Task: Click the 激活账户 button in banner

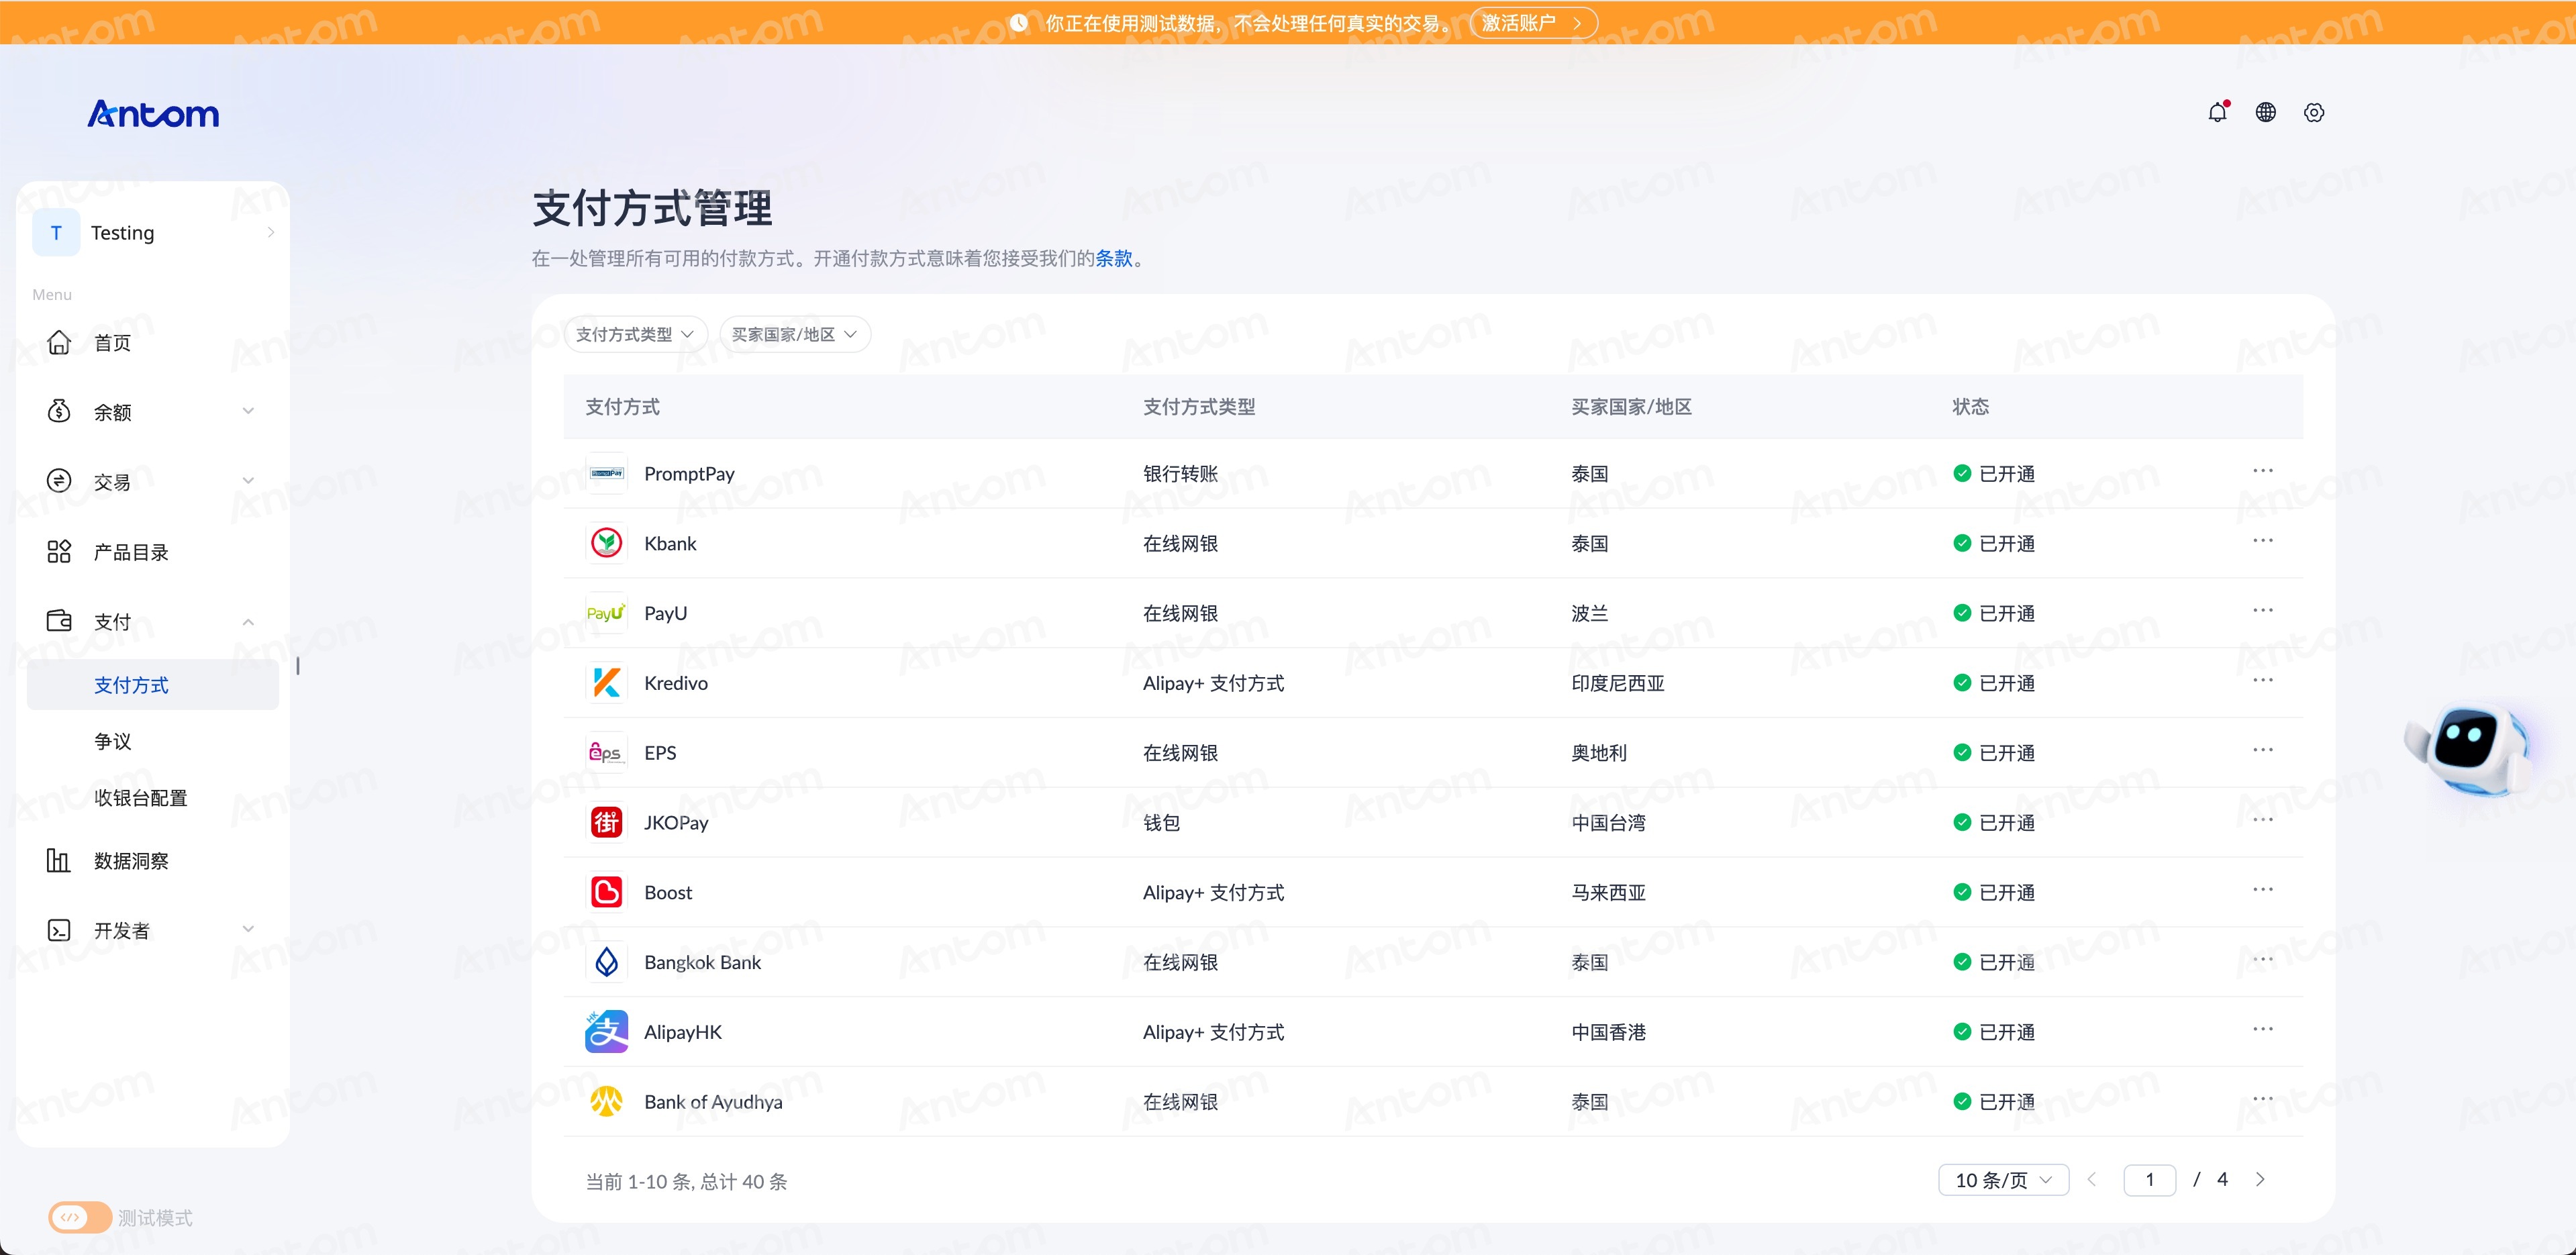Action: click(x=1533, y=23)
